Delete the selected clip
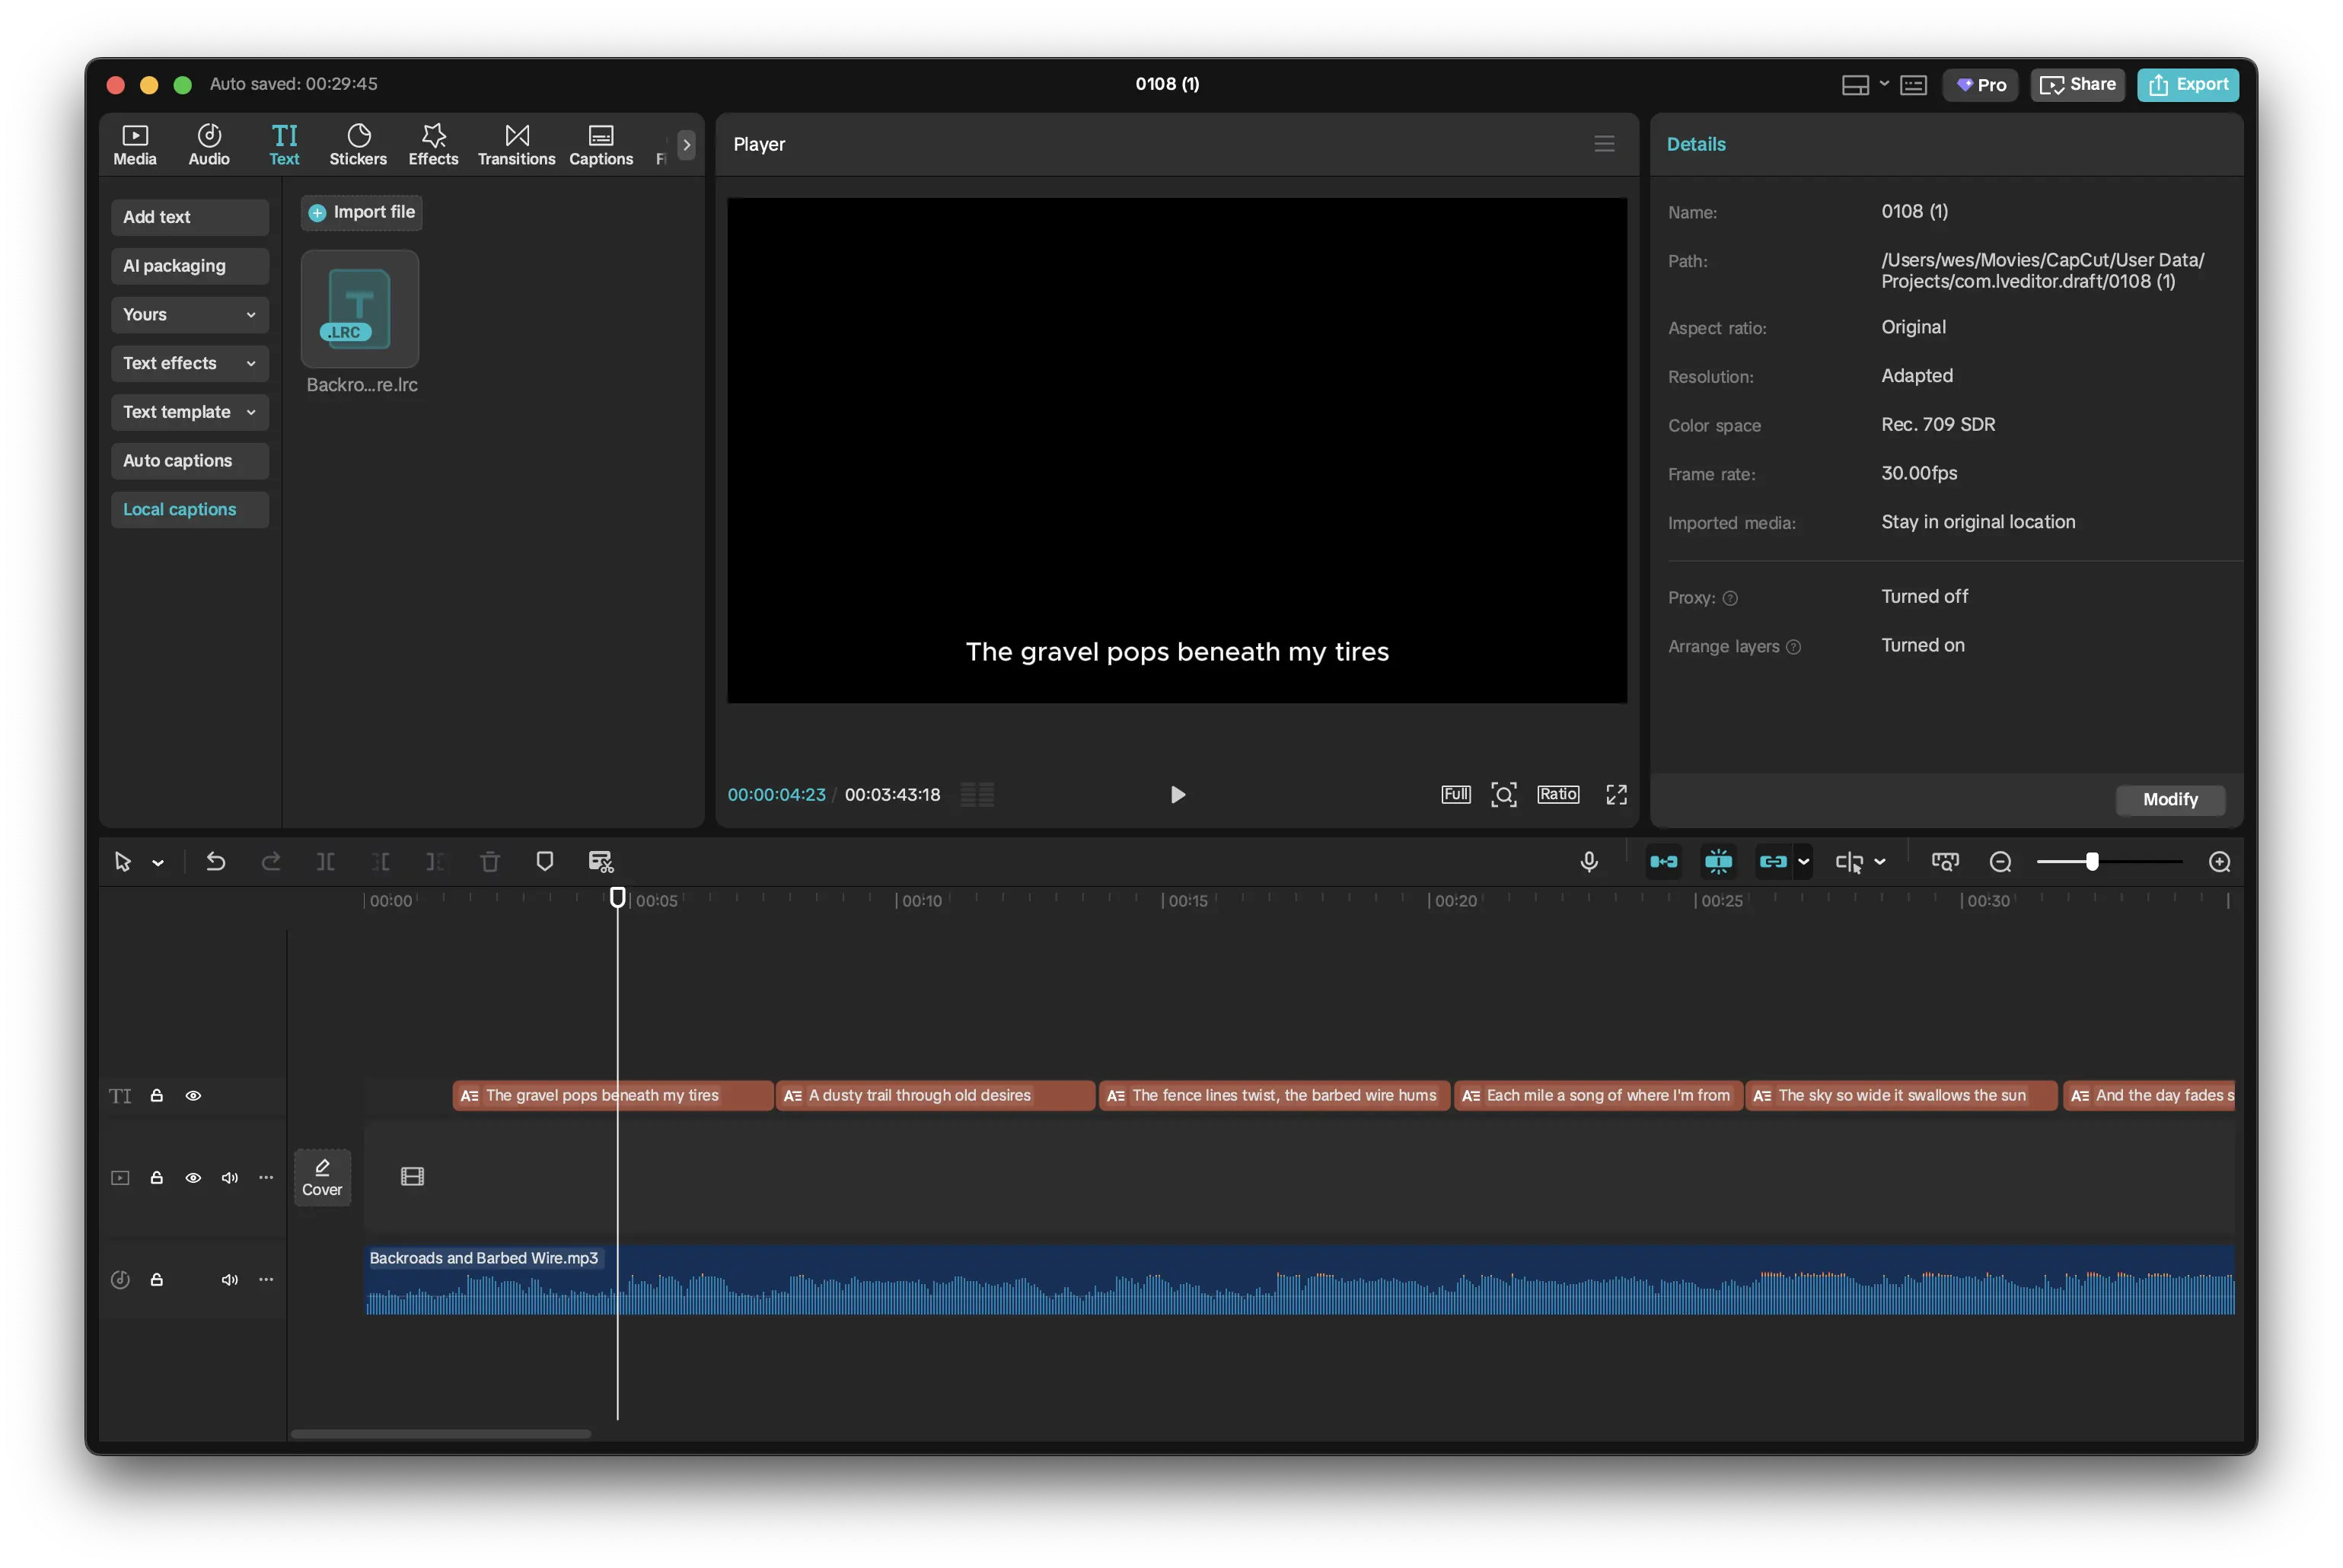Viewport: 2343px width, 1568px height. (x=490, y=861)
